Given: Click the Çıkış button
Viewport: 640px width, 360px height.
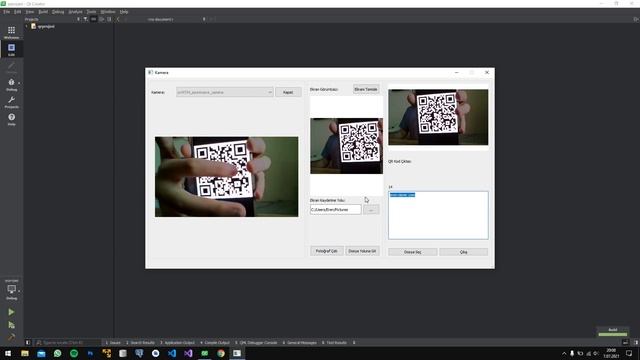Looking at the screenshot, I should [463, 252].
